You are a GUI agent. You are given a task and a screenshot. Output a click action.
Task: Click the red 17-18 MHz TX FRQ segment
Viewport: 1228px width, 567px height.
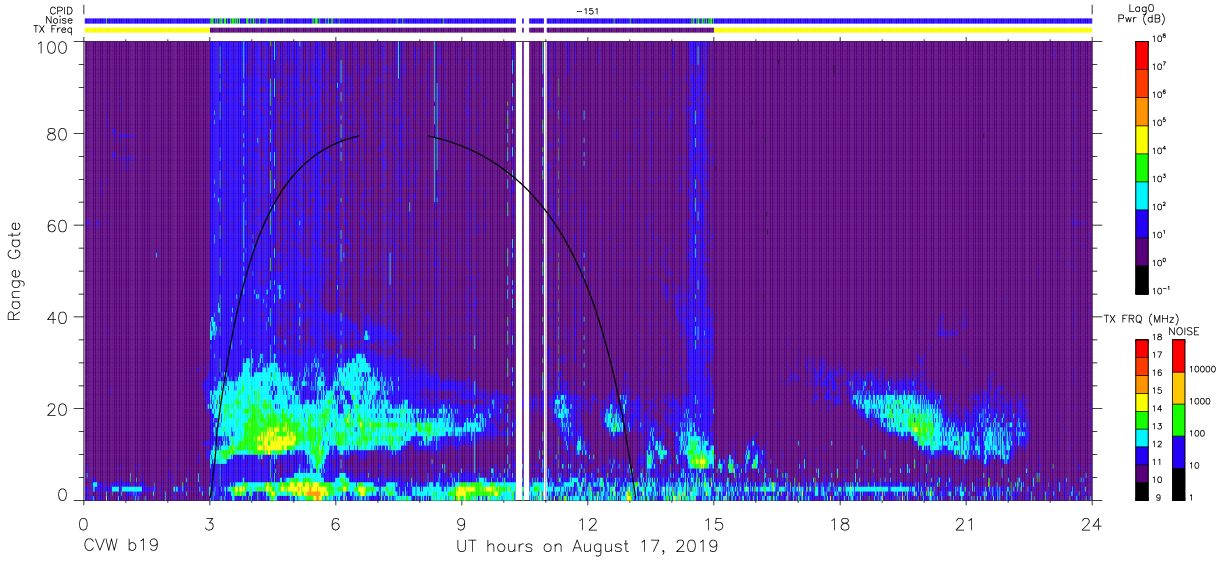(x=1143, y=348)
